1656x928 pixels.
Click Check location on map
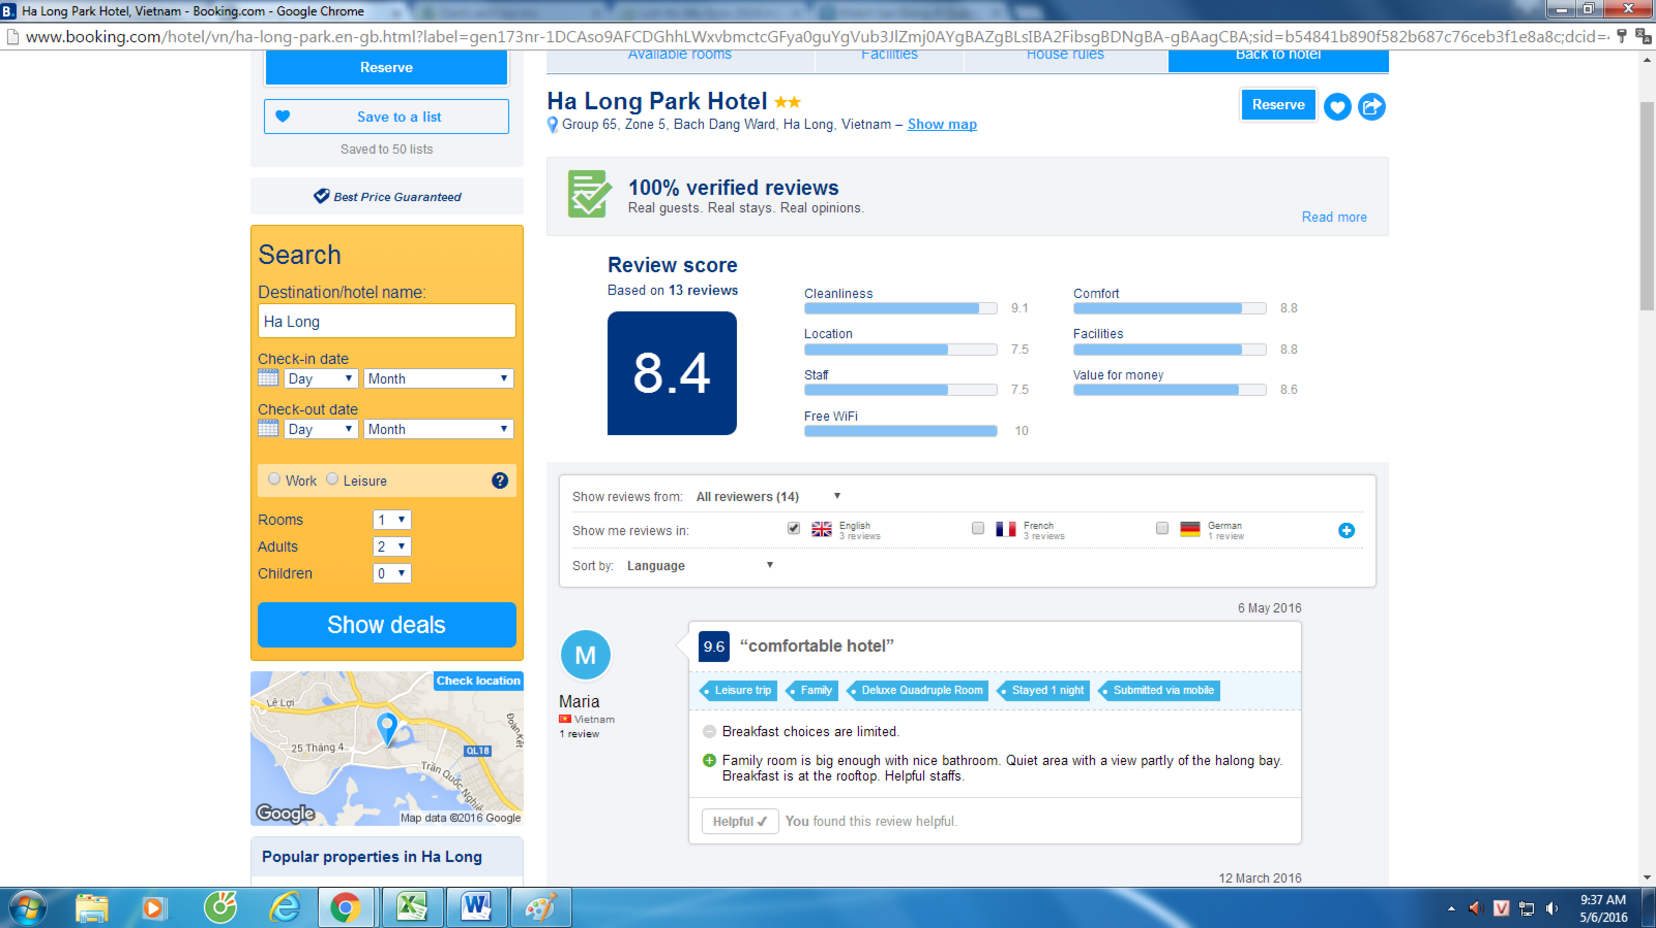coord(478,680)
